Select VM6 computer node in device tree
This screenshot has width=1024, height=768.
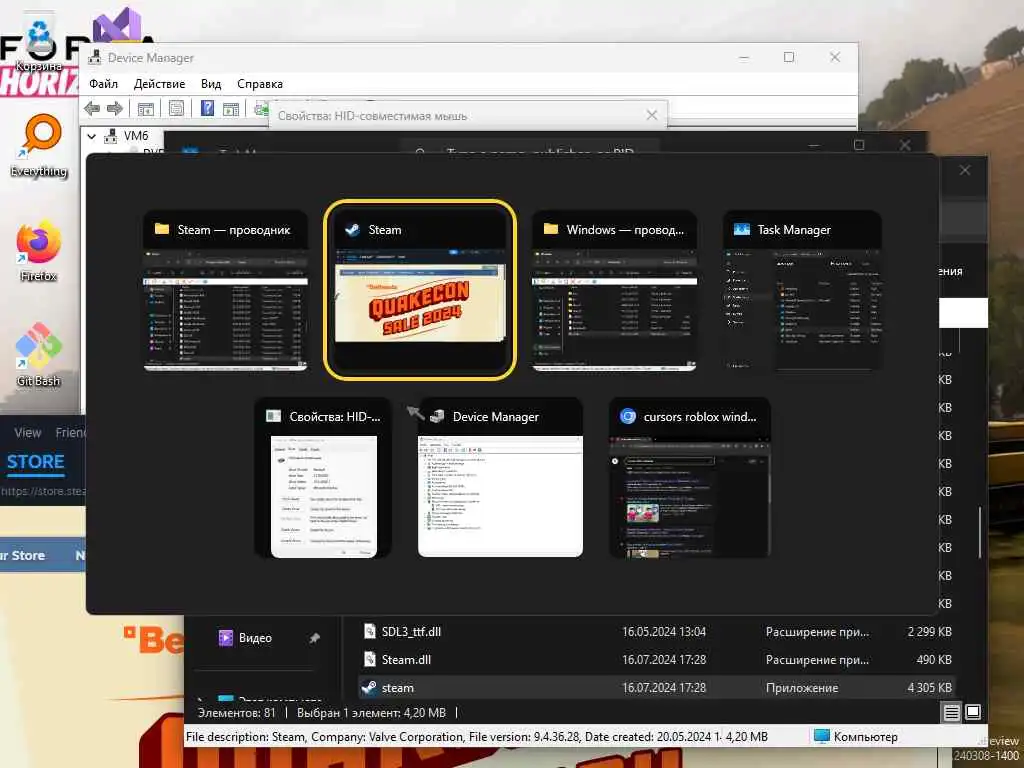pyautogui.click(x=136, y=136)
